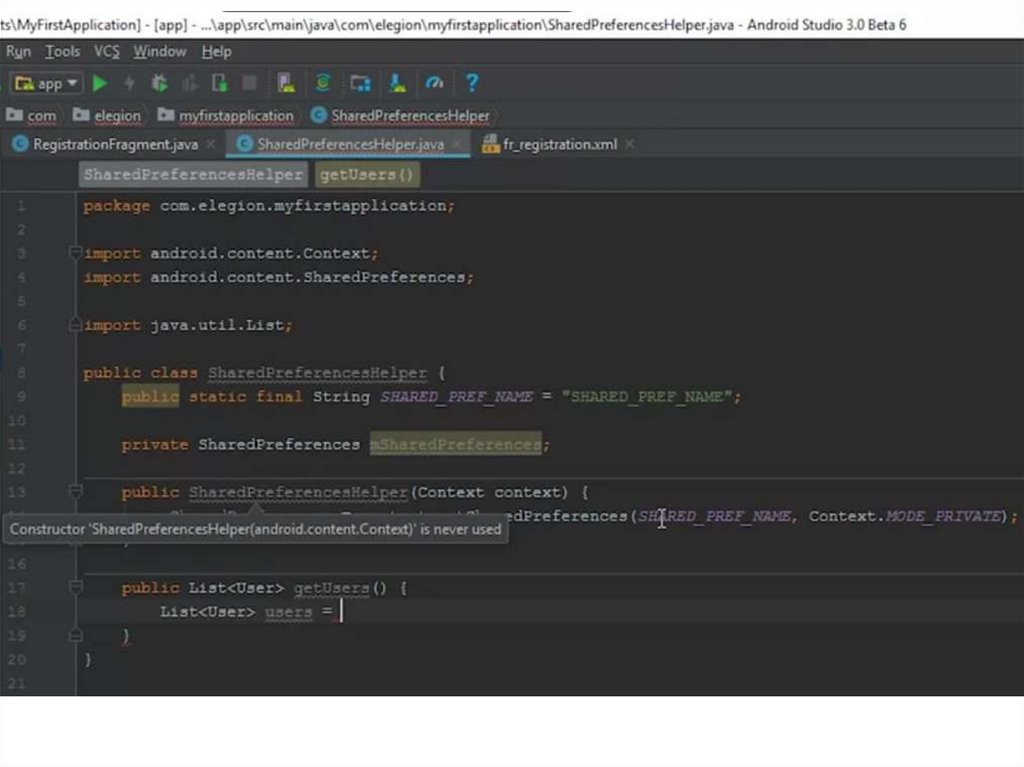Open the SDK Manager download icon
Viewport: 1024px width, 767px height.
coord(397,84)
